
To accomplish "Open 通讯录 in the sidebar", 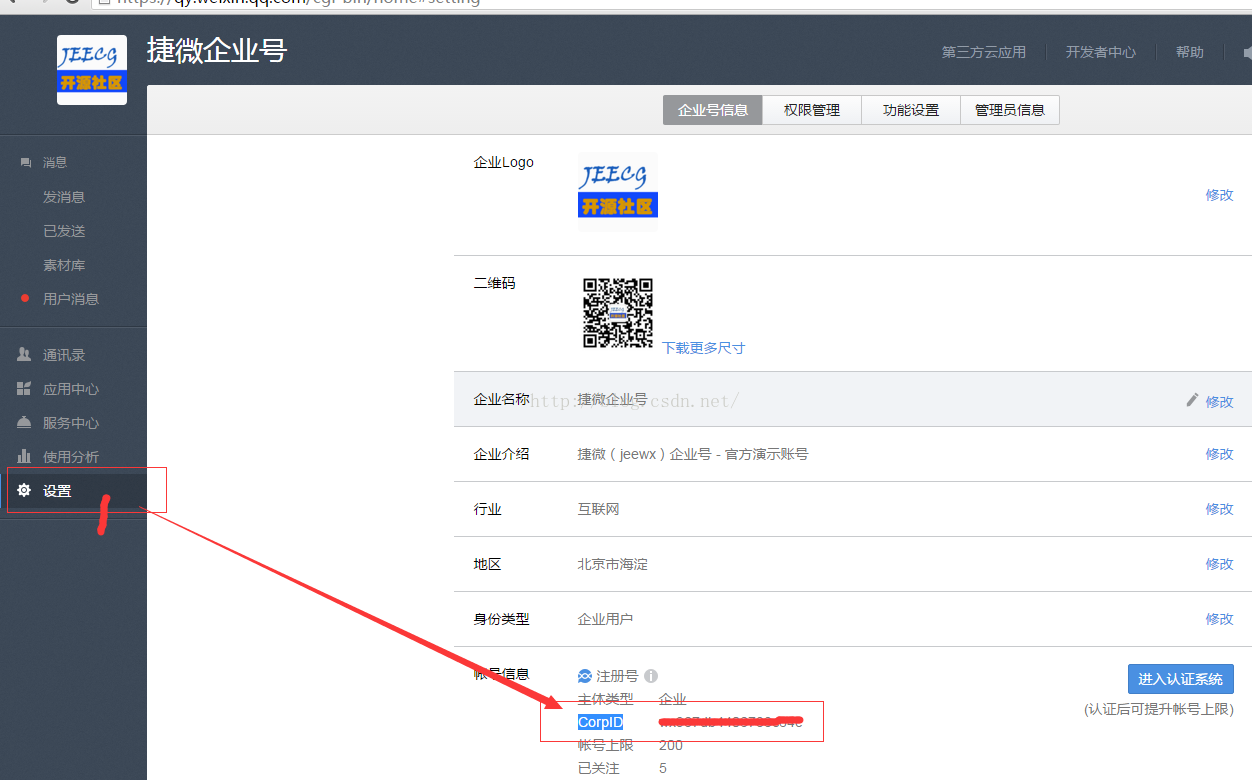I will pos(64,355).
